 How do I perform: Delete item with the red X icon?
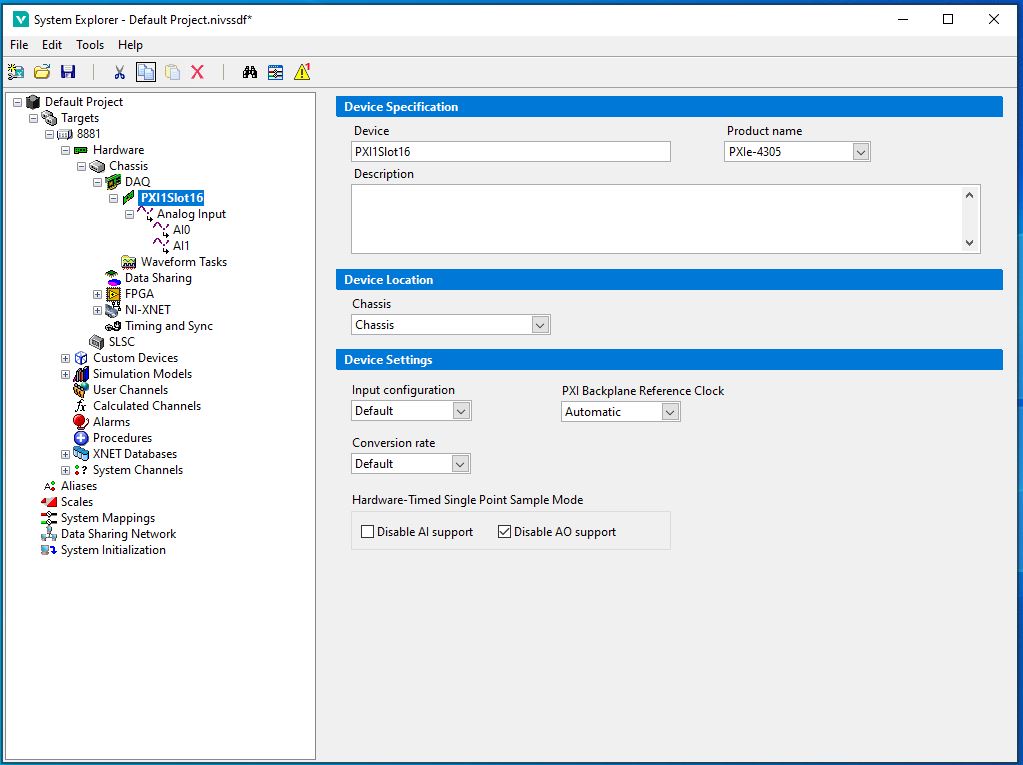[x=198, y=72]
